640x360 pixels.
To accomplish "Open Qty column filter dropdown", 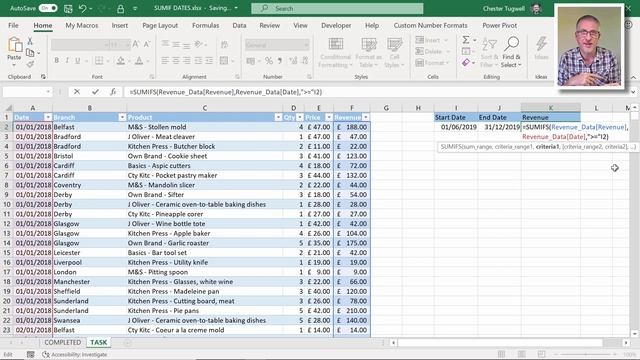I will 300,117.
